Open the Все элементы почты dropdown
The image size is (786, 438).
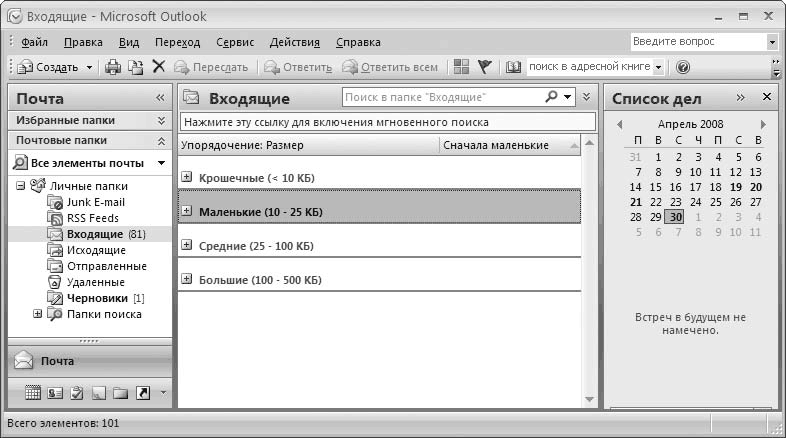(x=161, y=163)
